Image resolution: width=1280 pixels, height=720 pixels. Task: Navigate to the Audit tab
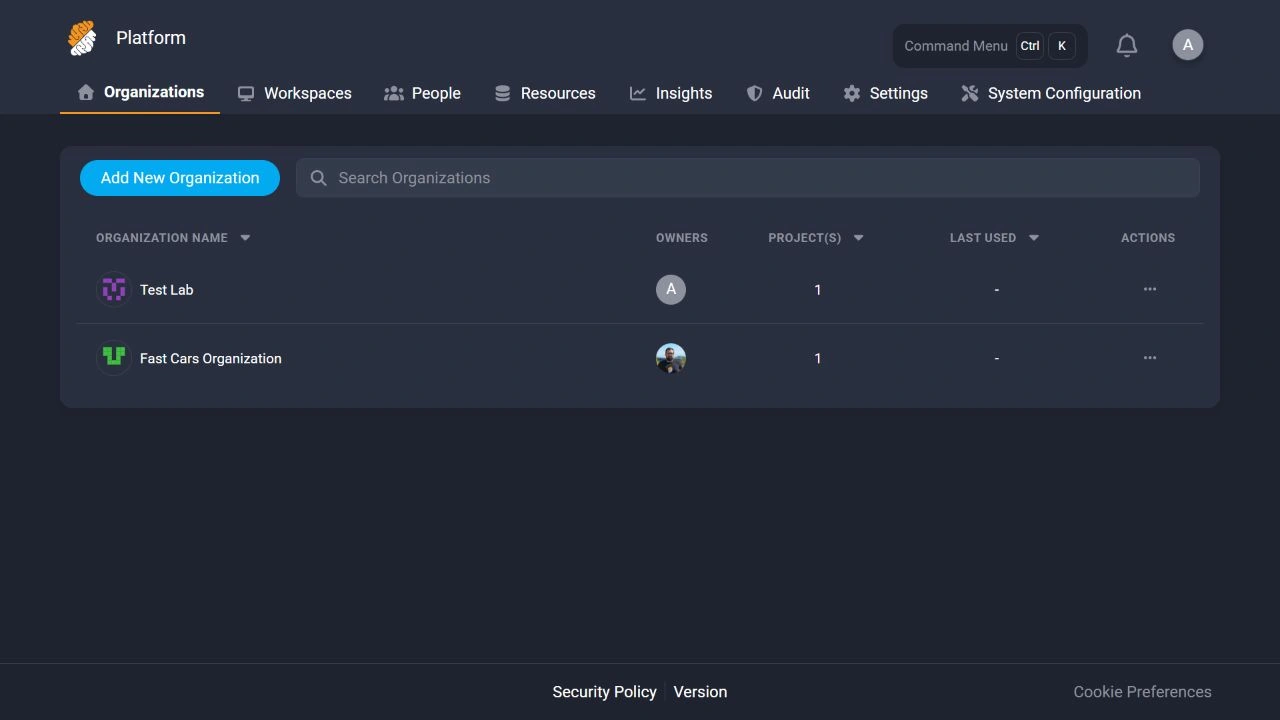[778, 93]
